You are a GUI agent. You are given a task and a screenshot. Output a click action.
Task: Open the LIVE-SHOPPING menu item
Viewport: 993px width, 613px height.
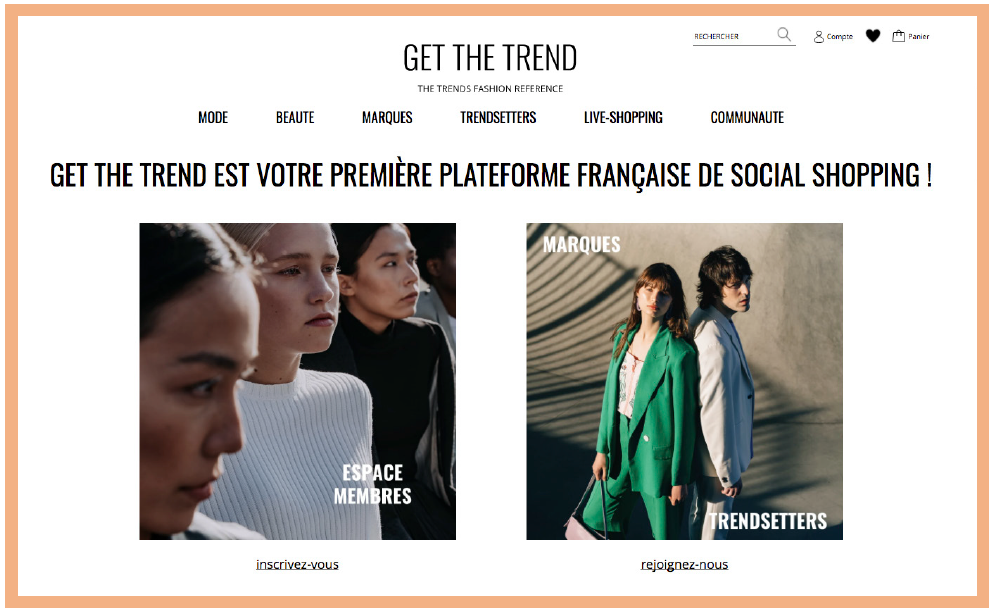(x=623, y=117)
